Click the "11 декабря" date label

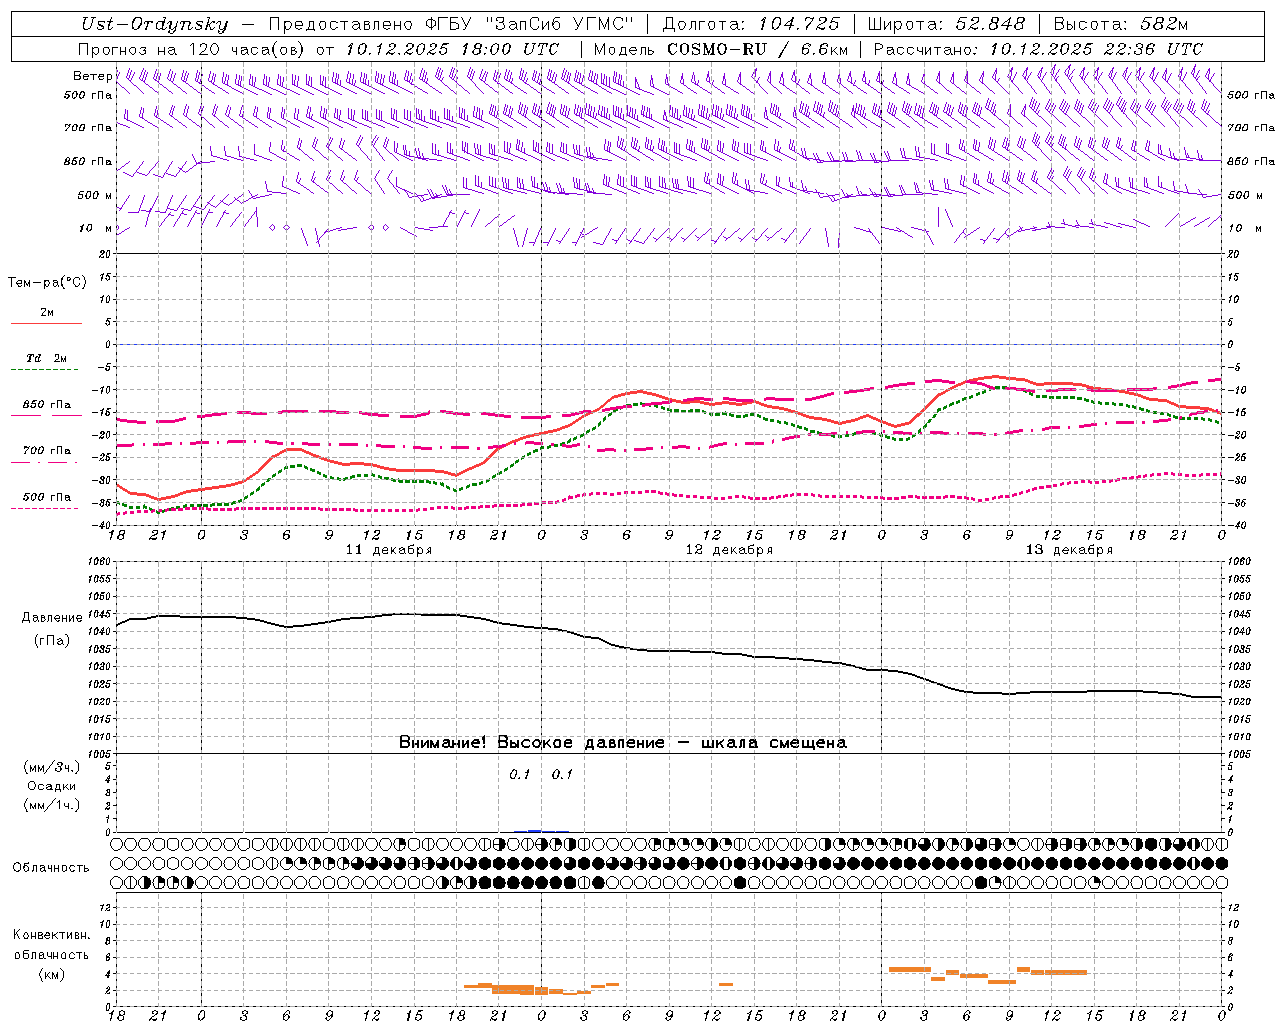[389, 550]
